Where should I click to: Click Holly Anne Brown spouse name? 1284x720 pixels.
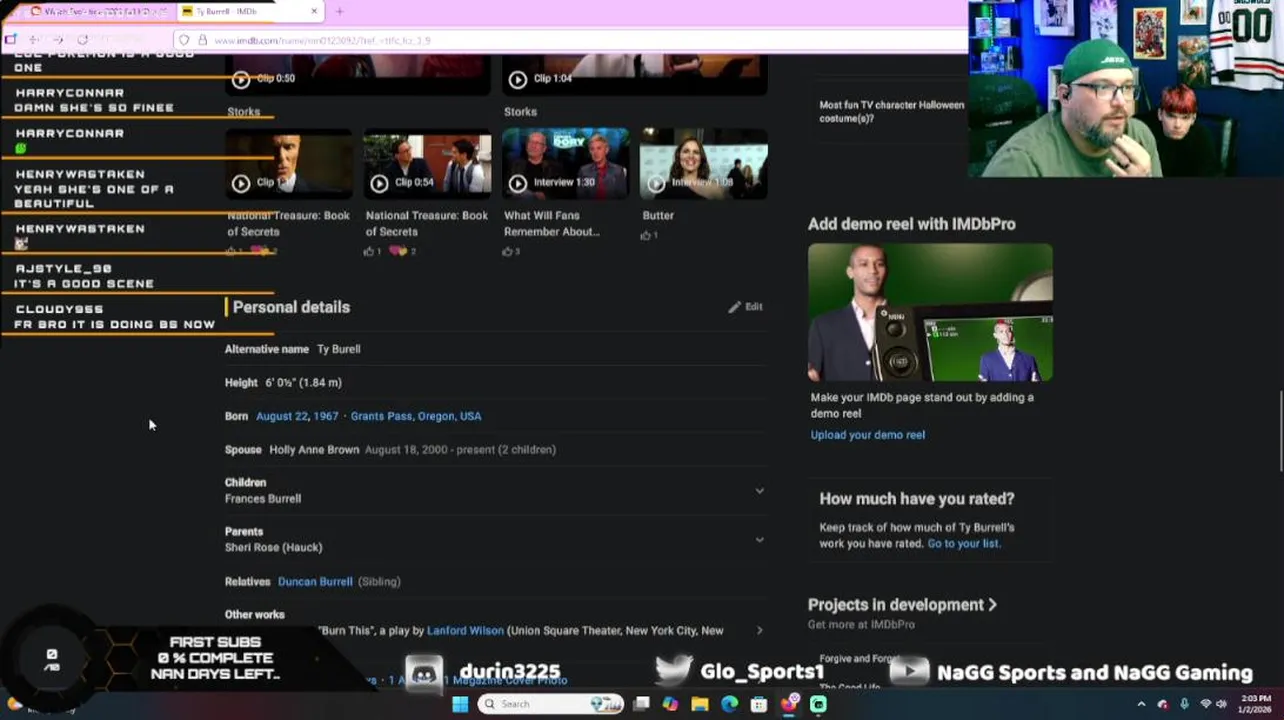click(314, 450)
